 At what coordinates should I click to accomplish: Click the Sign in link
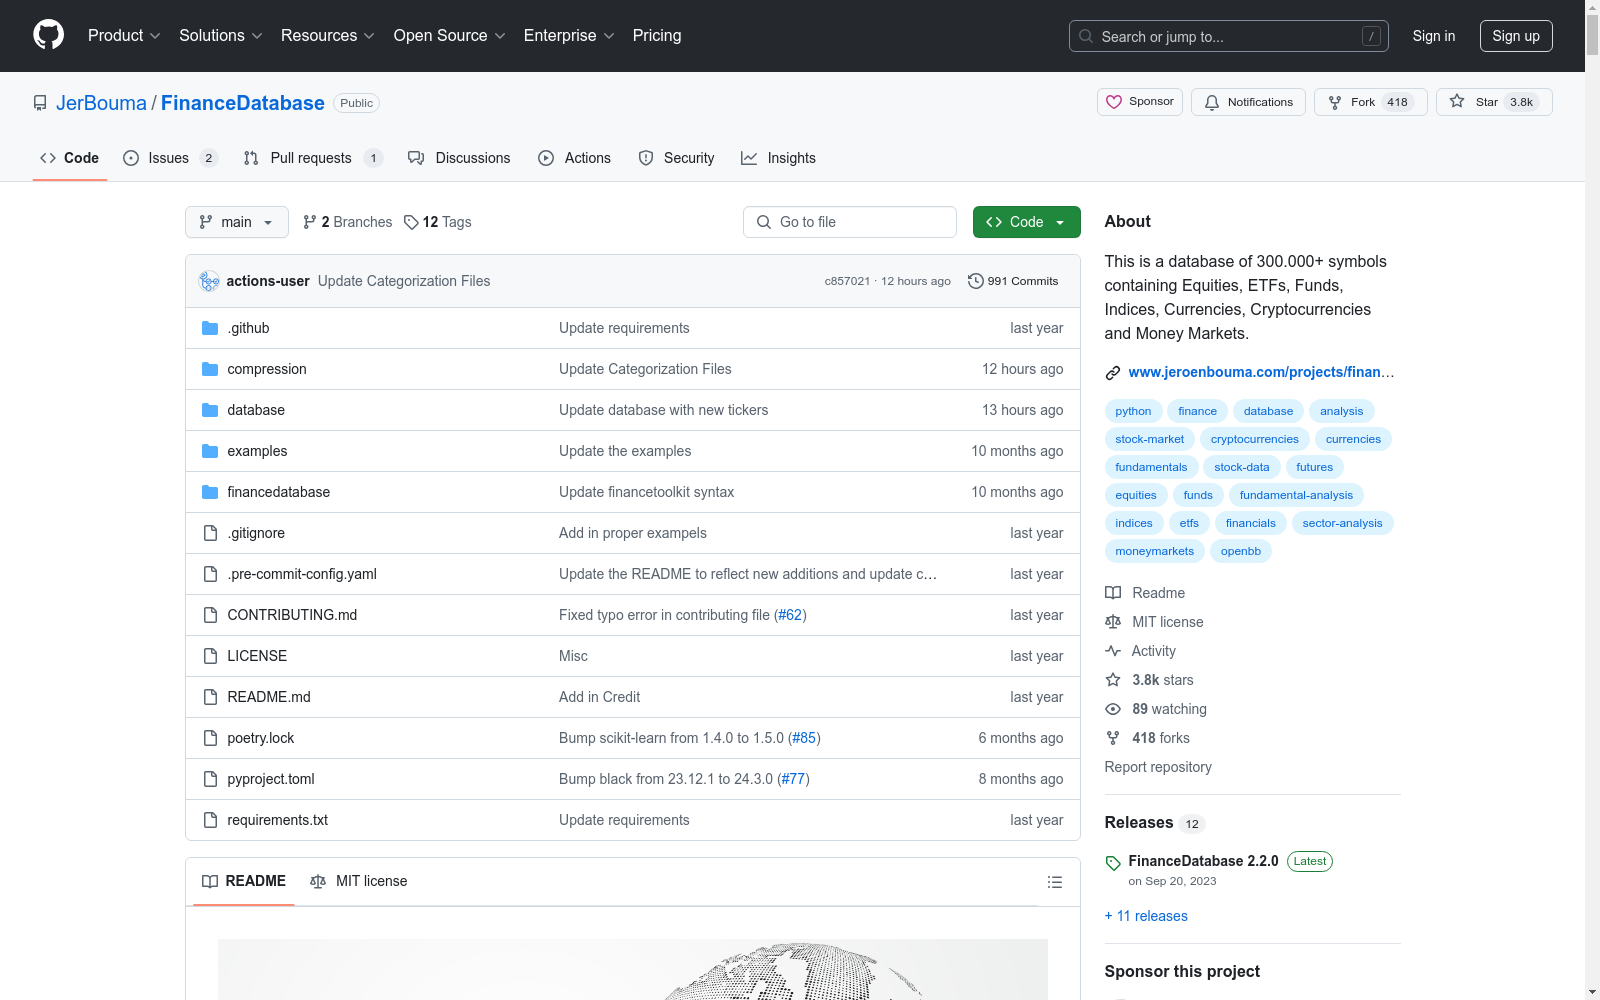[x=1434, y=36]
